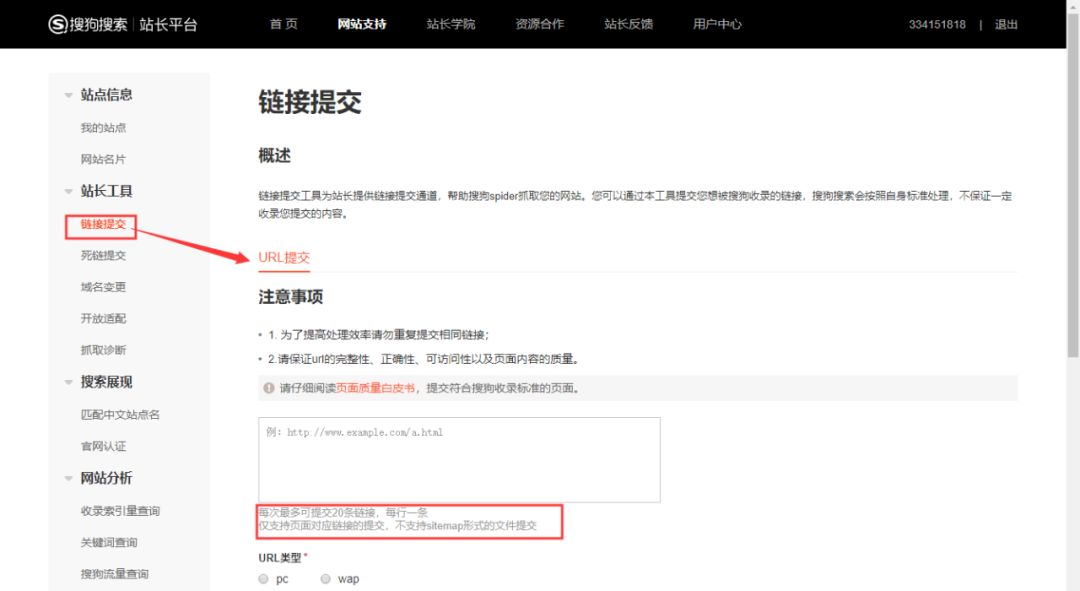Image resolution: width=1080 pixels, height=591 pixels.
Task: Click the 概述 heading
Action: [274, 156]
